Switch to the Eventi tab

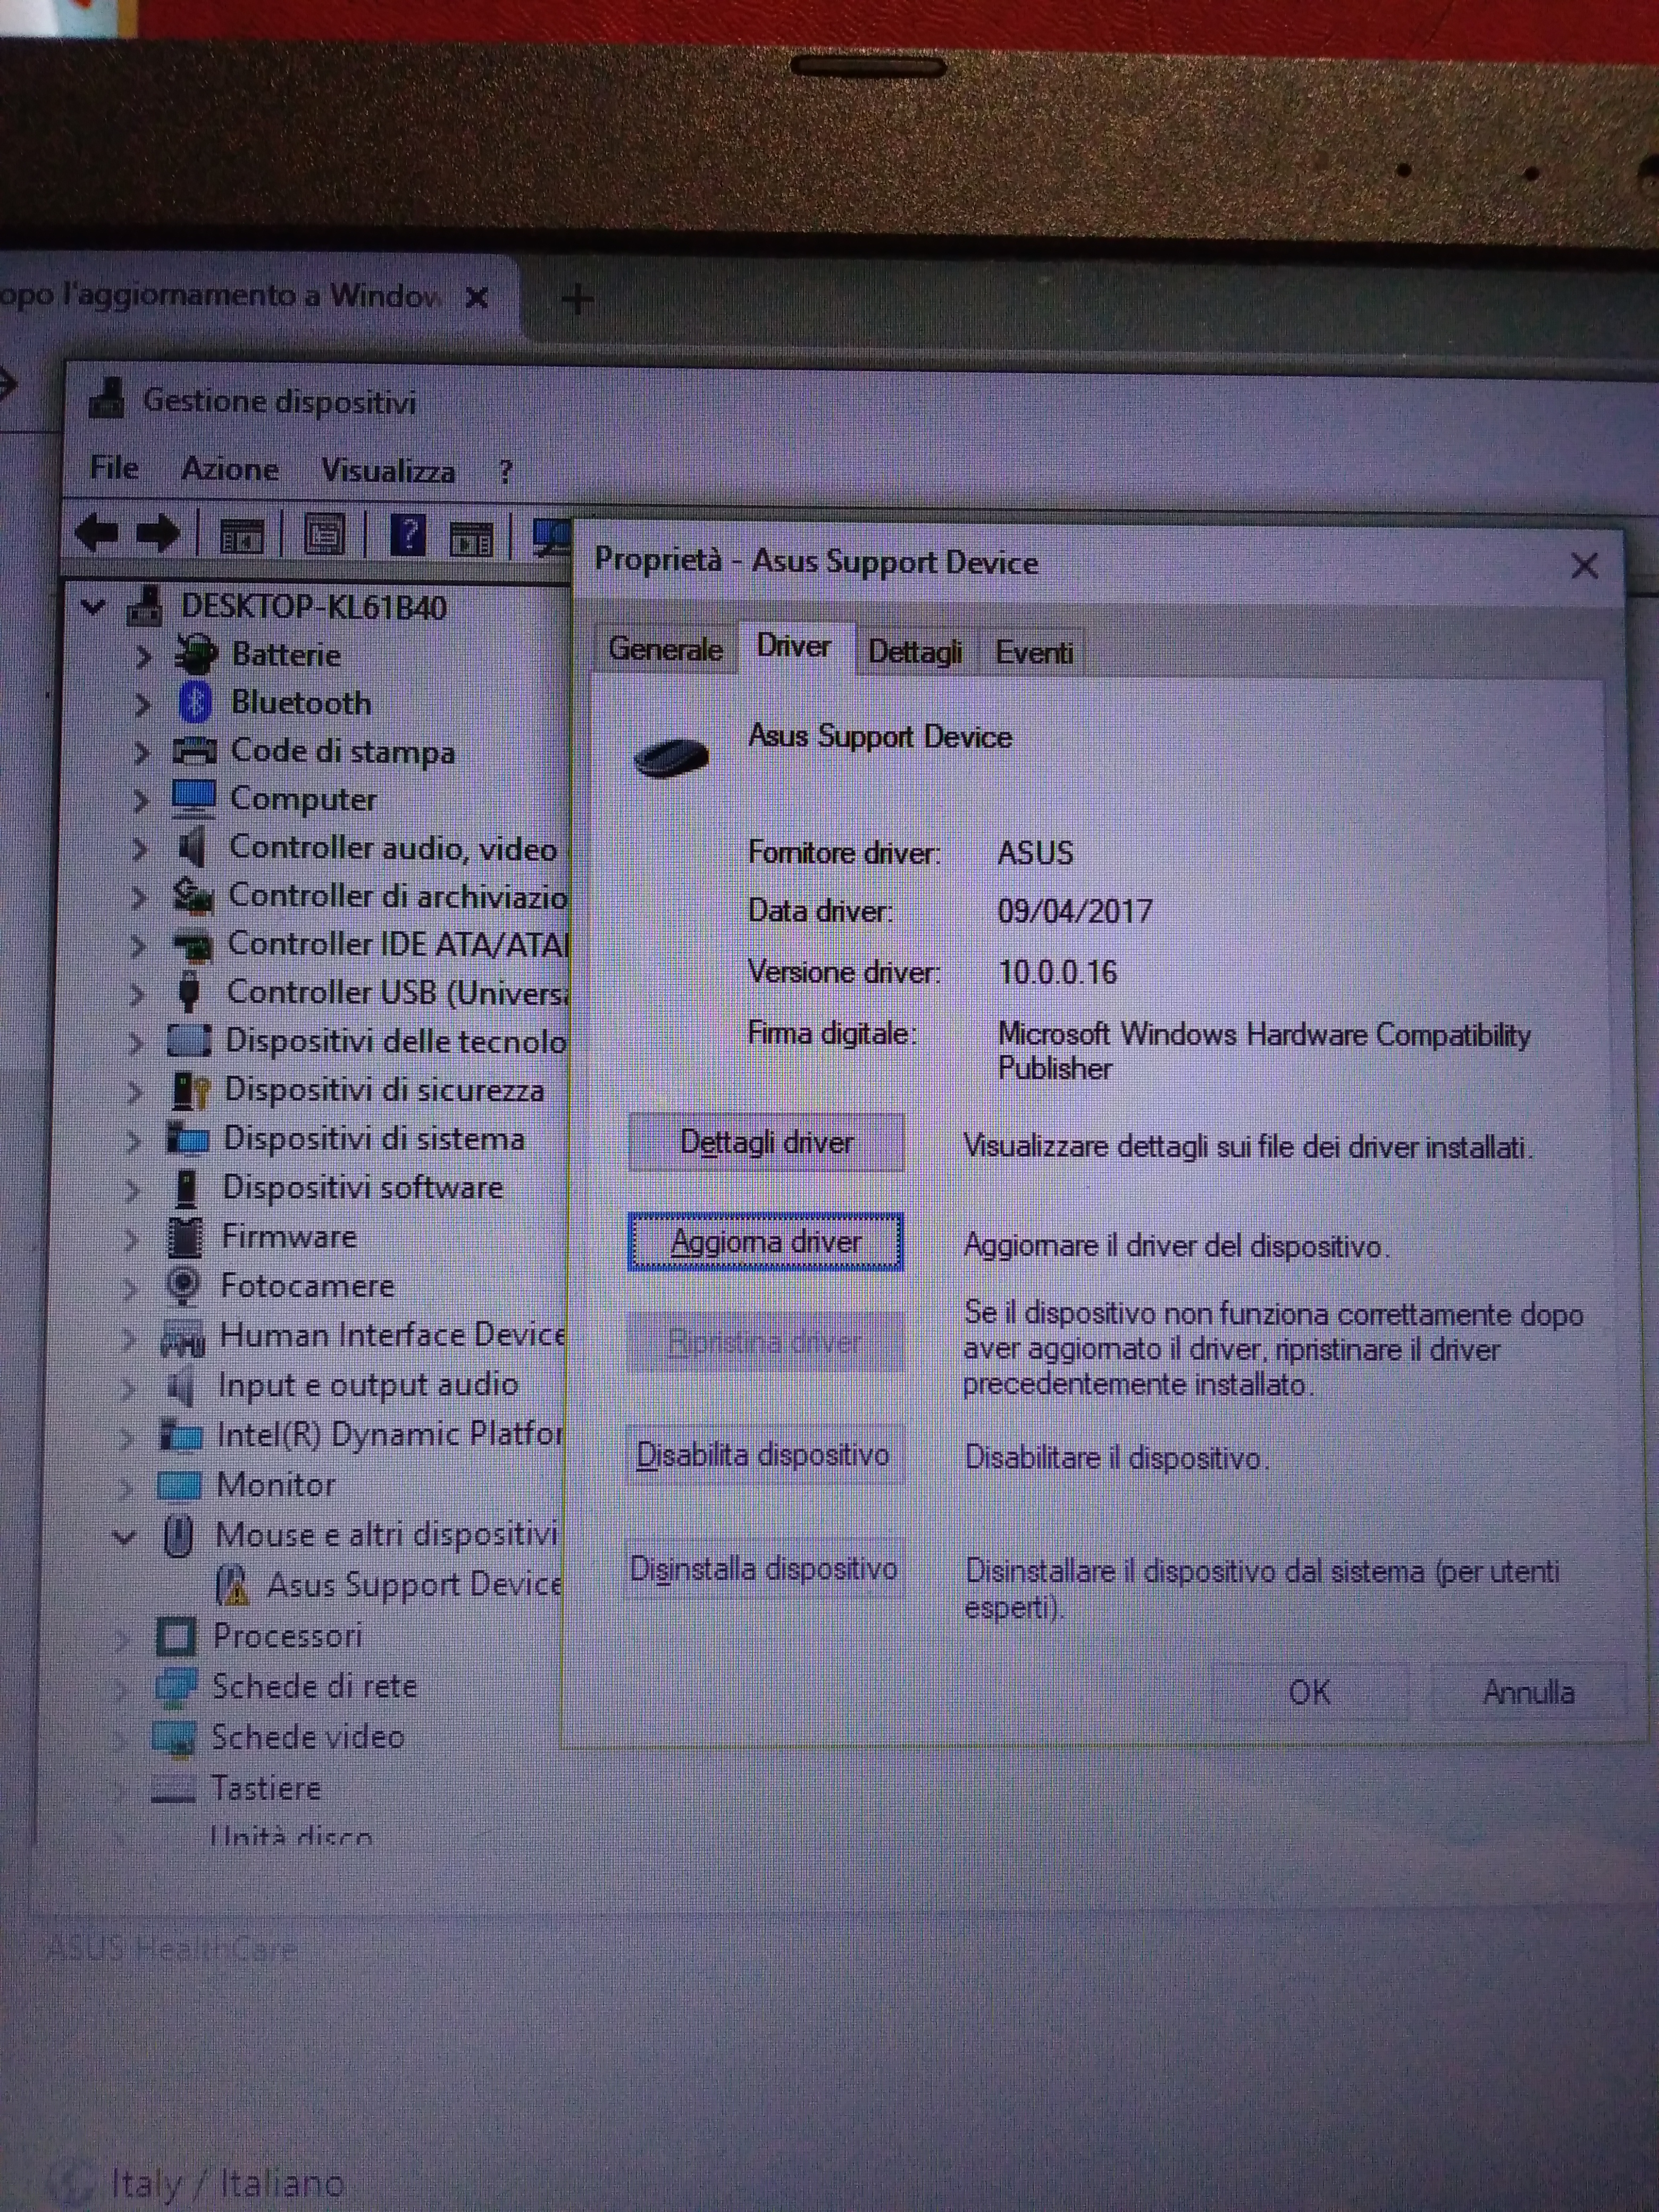(1034, 653)
